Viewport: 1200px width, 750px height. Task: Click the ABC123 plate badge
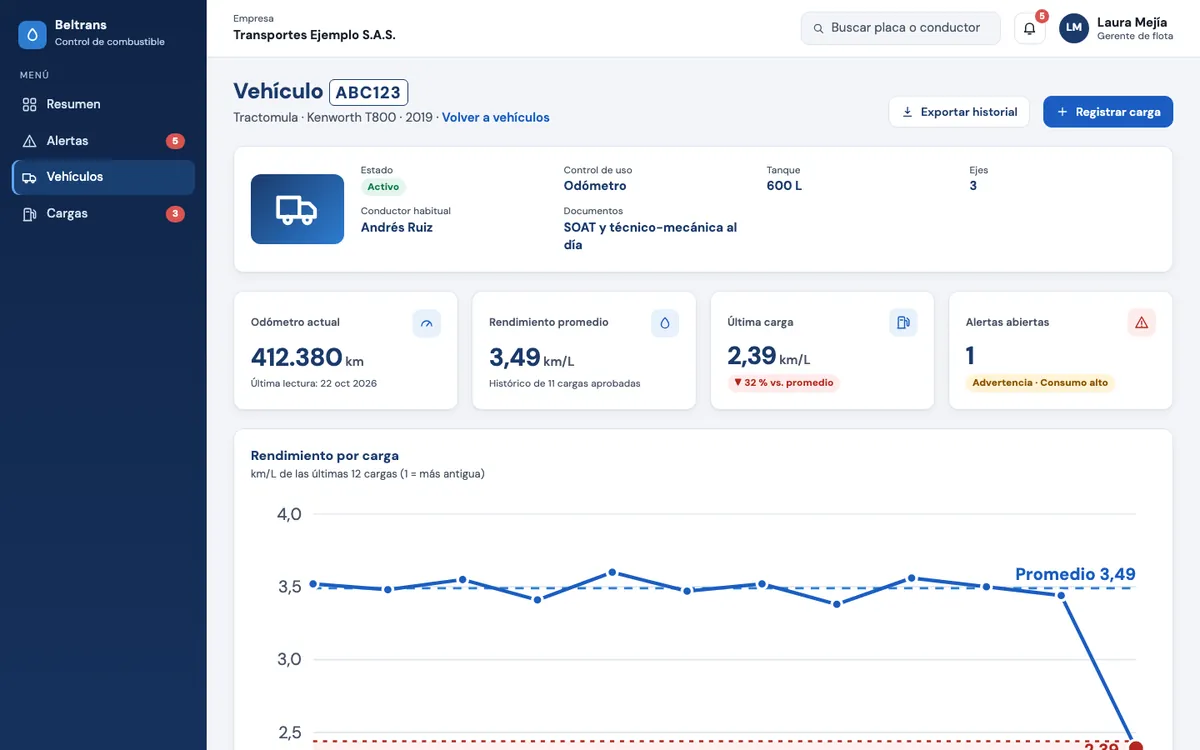(368, 93)
